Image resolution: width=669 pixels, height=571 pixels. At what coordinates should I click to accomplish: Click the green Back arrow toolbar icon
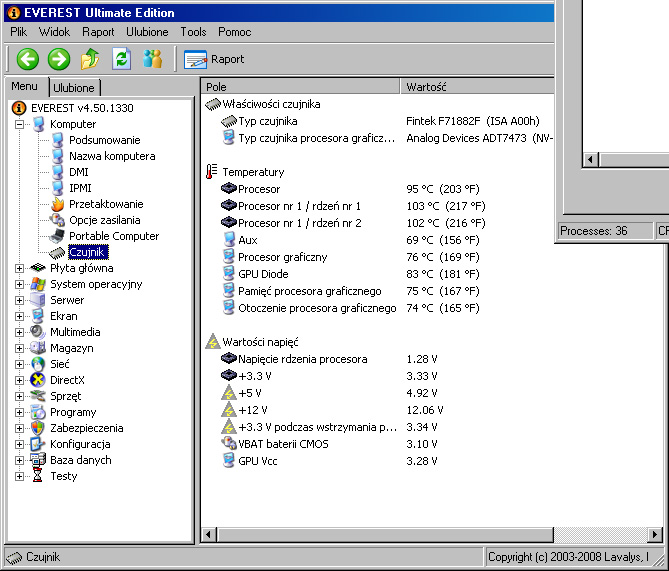28,59
